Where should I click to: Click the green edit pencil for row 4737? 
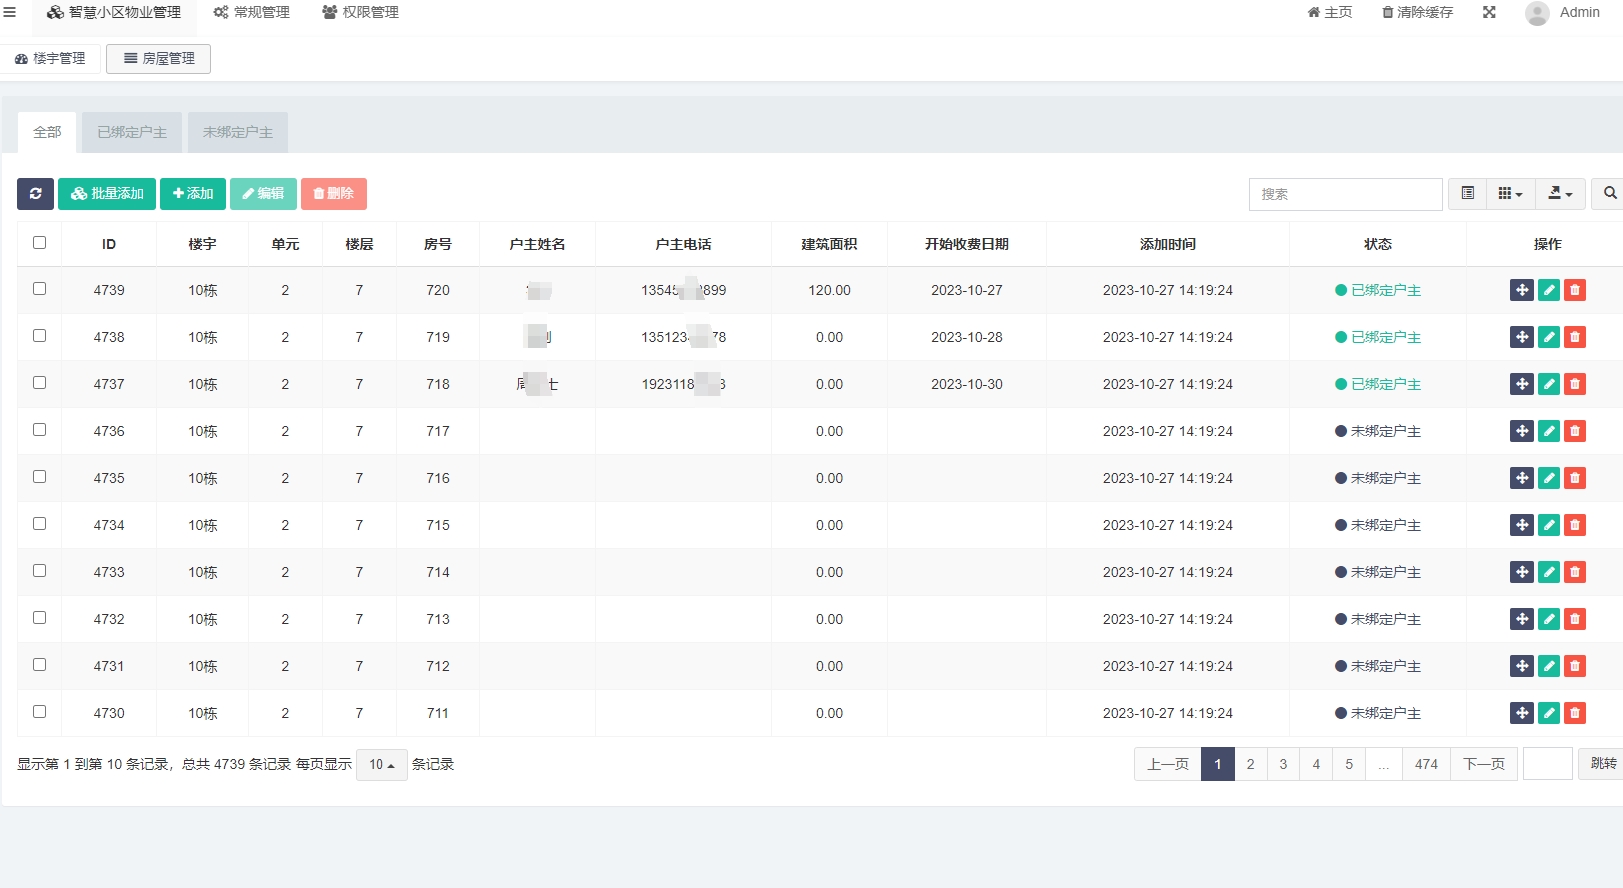[x=1549, y=384]
